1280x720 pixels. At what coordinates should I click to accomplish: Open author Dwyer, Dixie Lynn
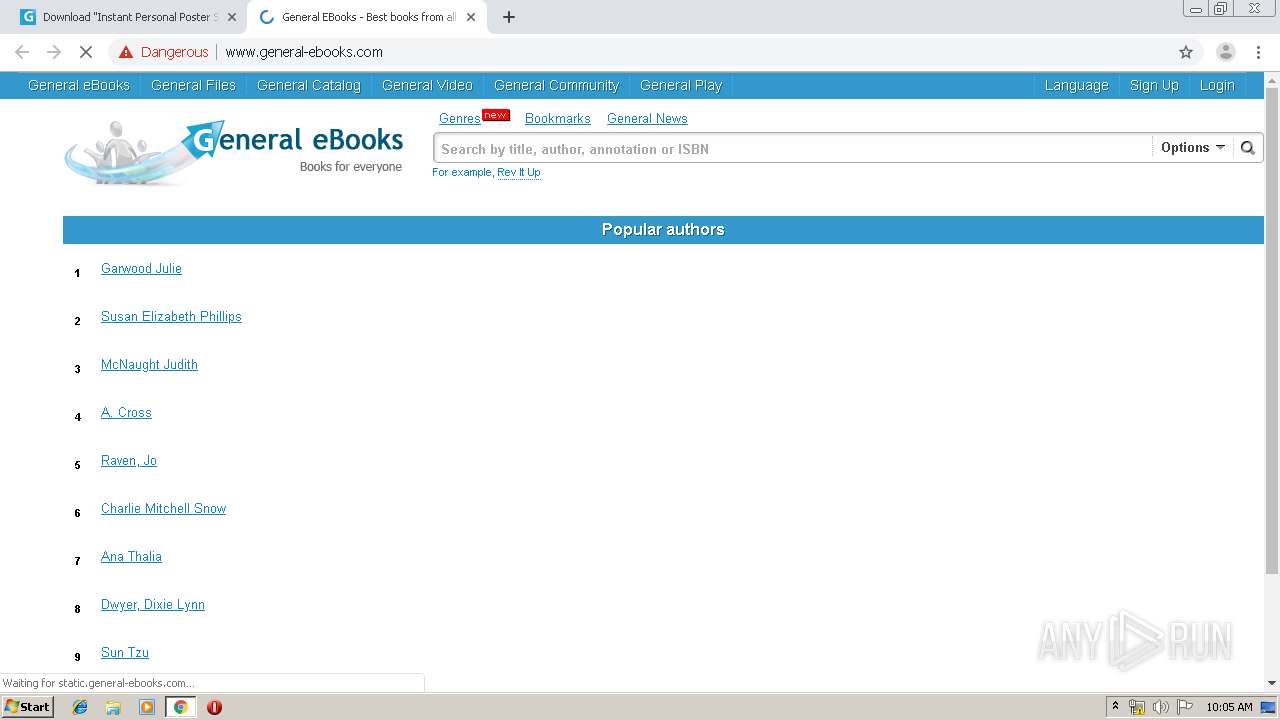[153, 604]
